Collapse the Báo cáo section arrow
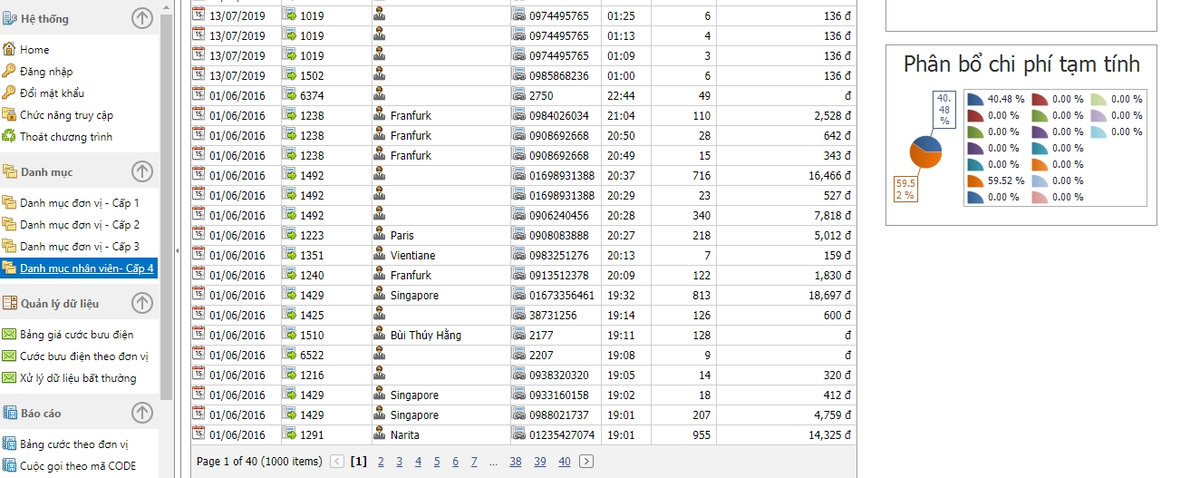 pos(143,412)
